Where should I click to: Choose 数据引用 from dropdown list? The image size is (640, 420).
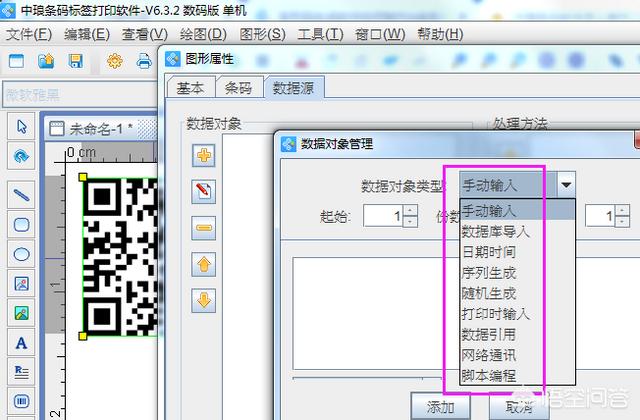tap(518, 334)
